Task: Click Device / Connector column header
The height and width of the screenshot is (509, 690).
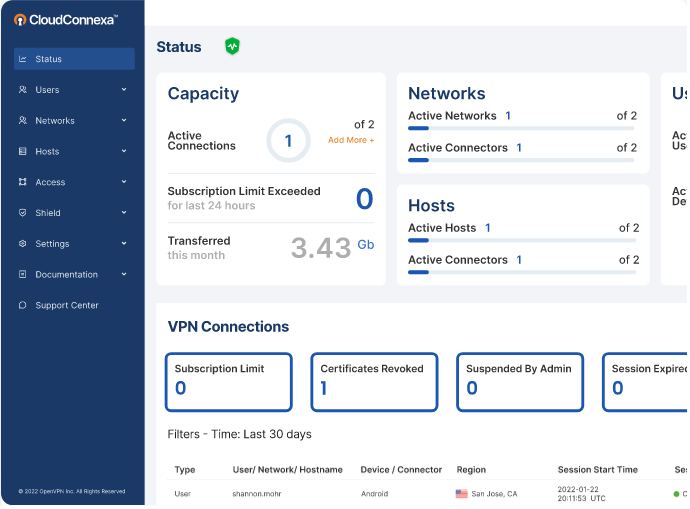Action: coord(401,469)
